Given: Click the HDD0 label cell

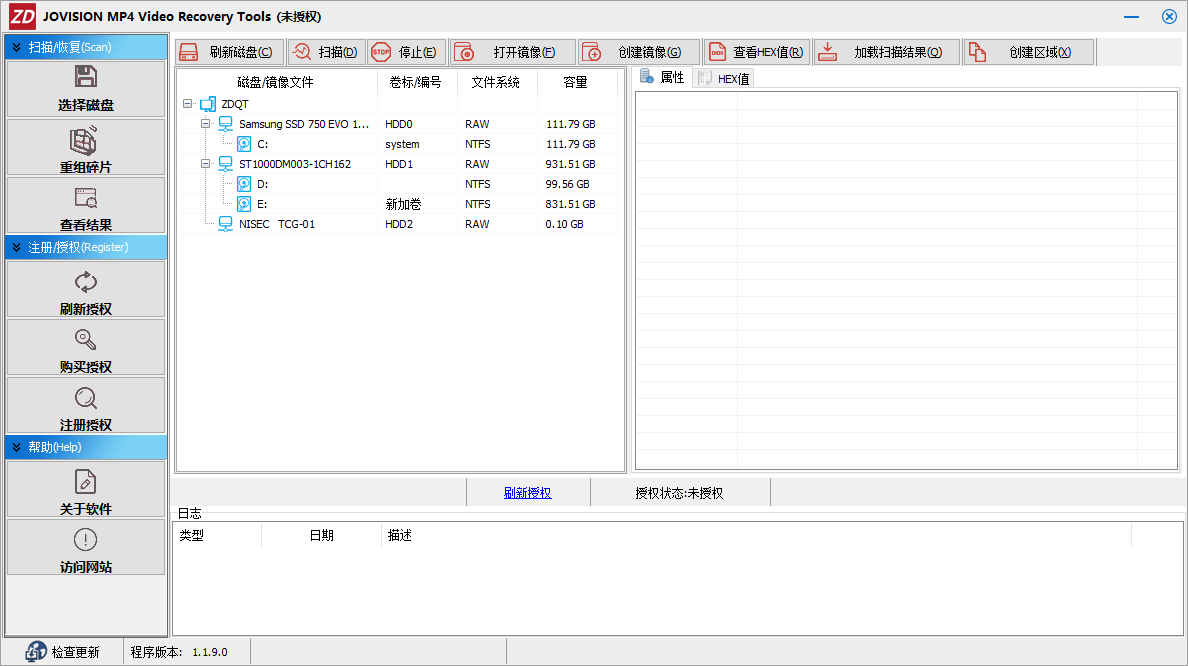Looking at the screenshot, I should coord(399,124).
